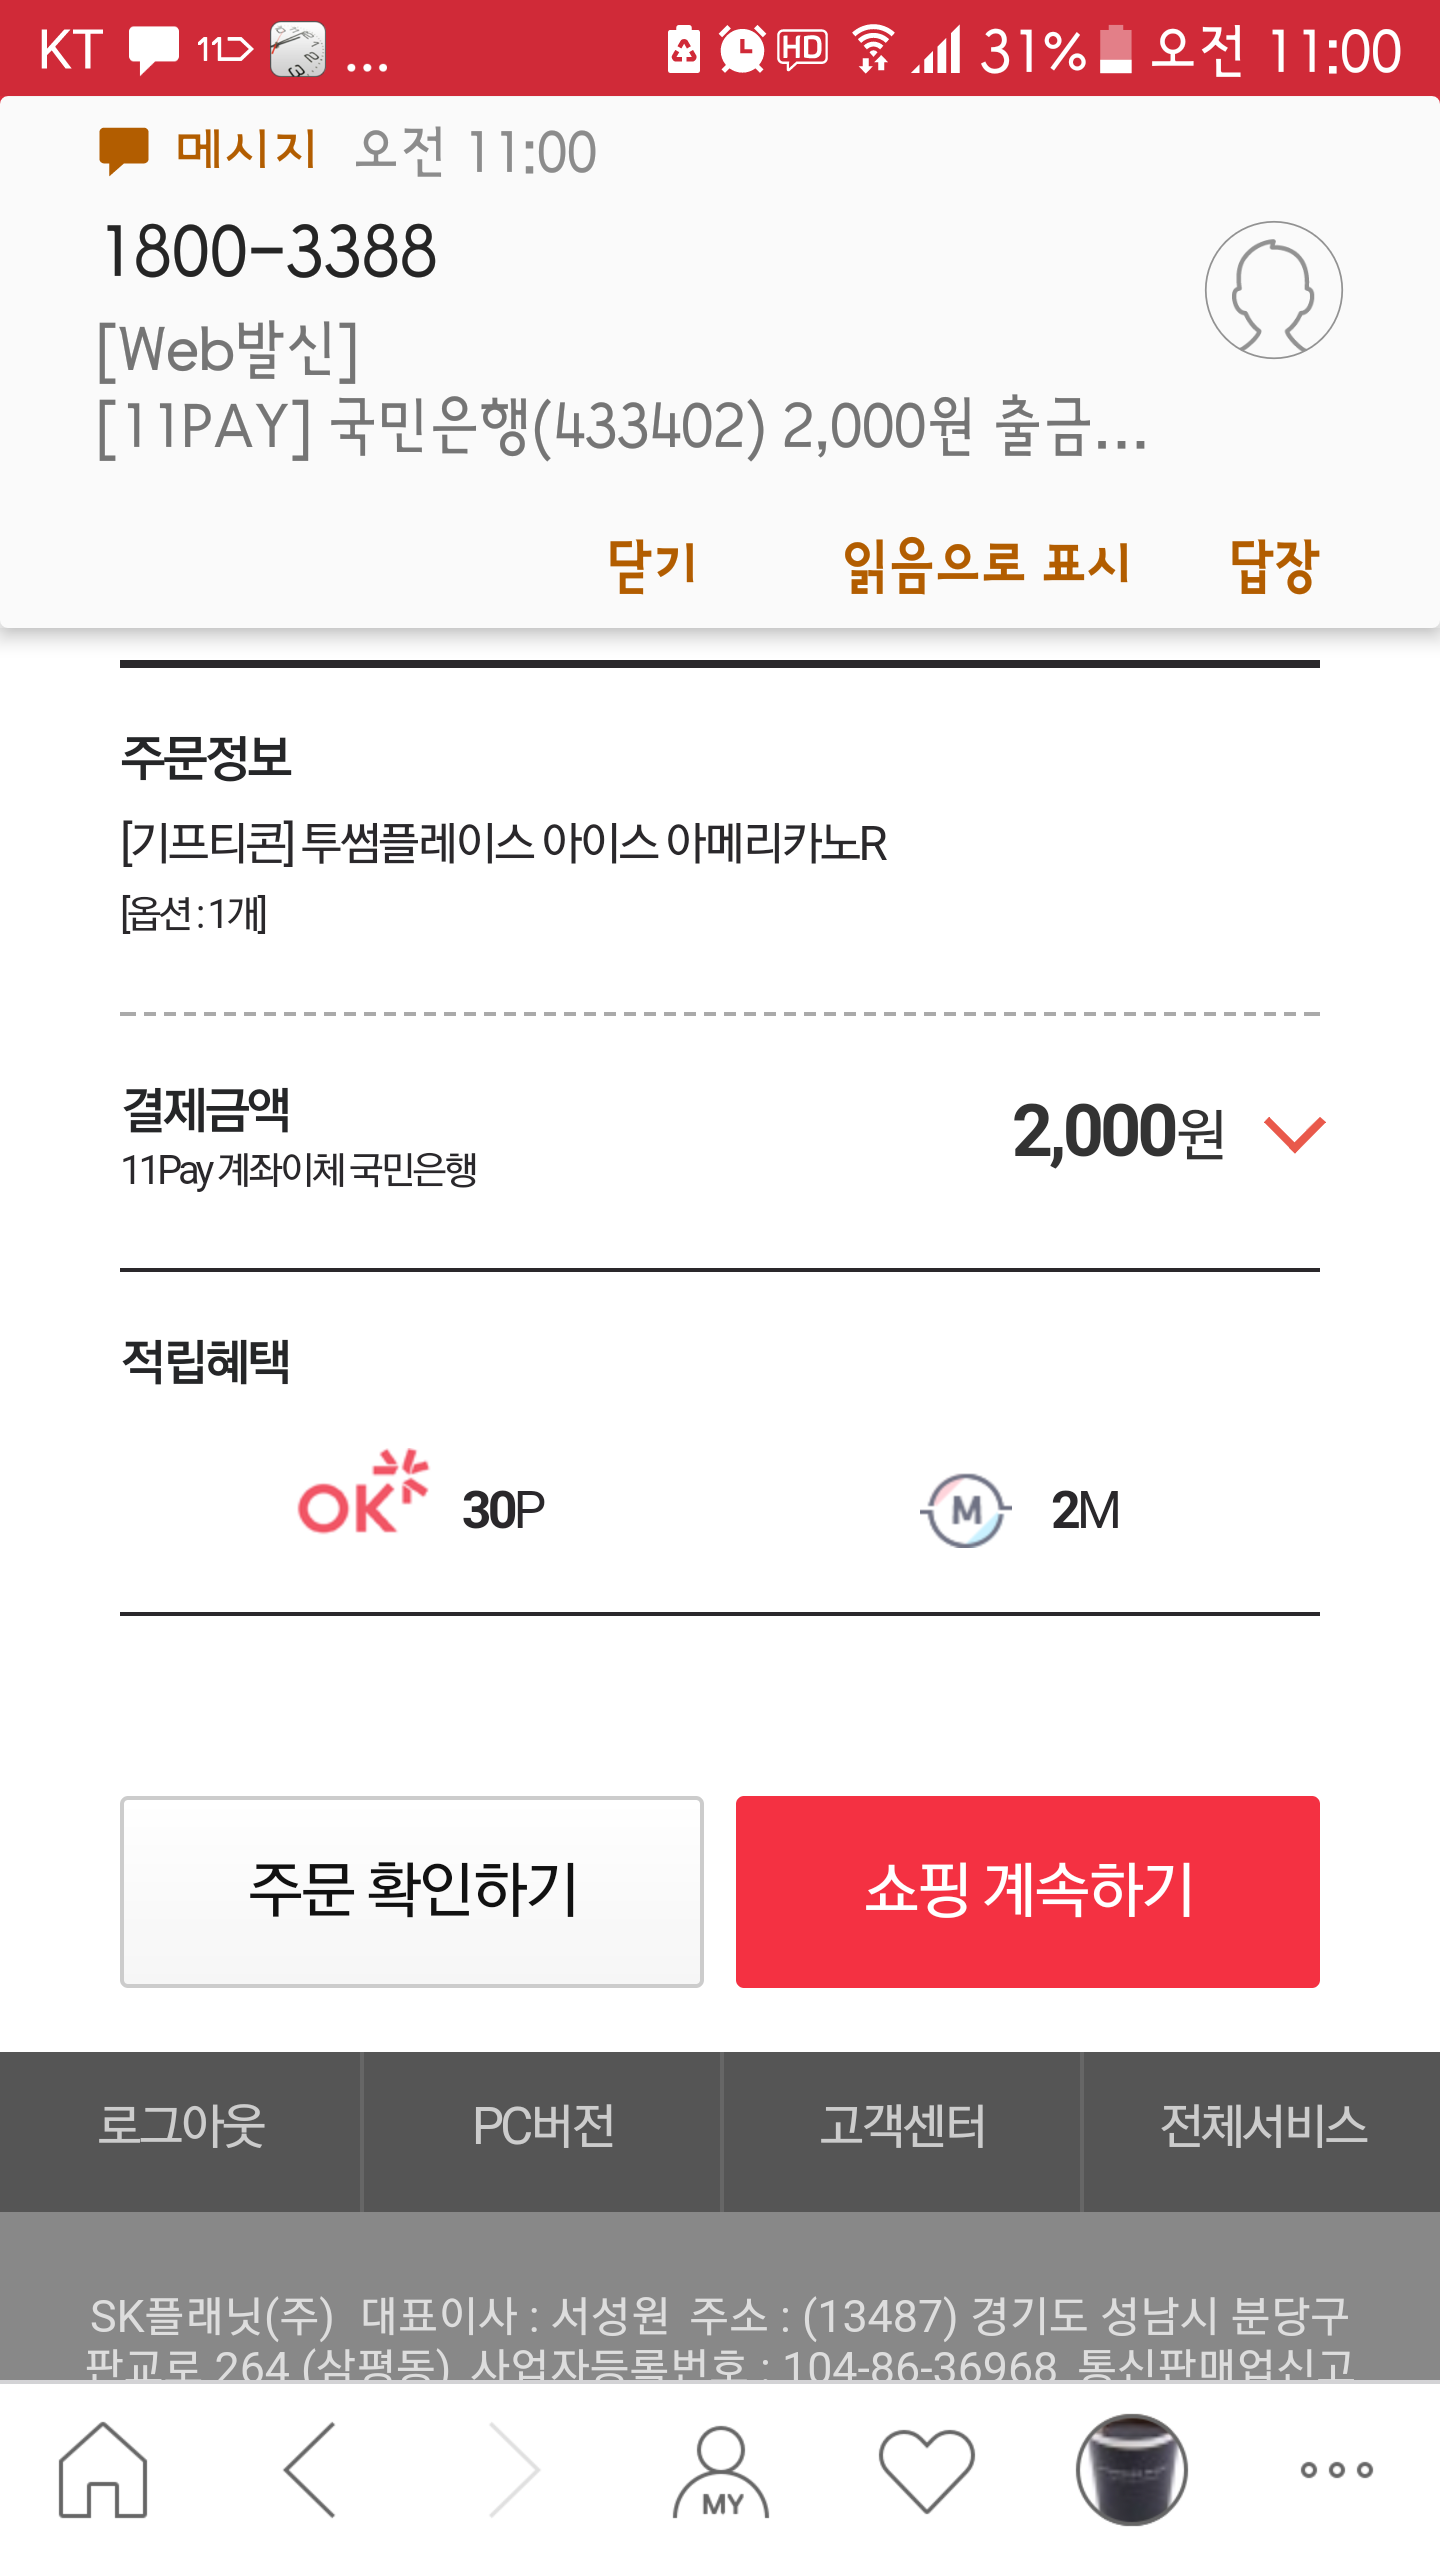The height and width of the screenshot is (2560, 1440).
Task: Open the heart wishlist icon
Action: point(926,2469)
